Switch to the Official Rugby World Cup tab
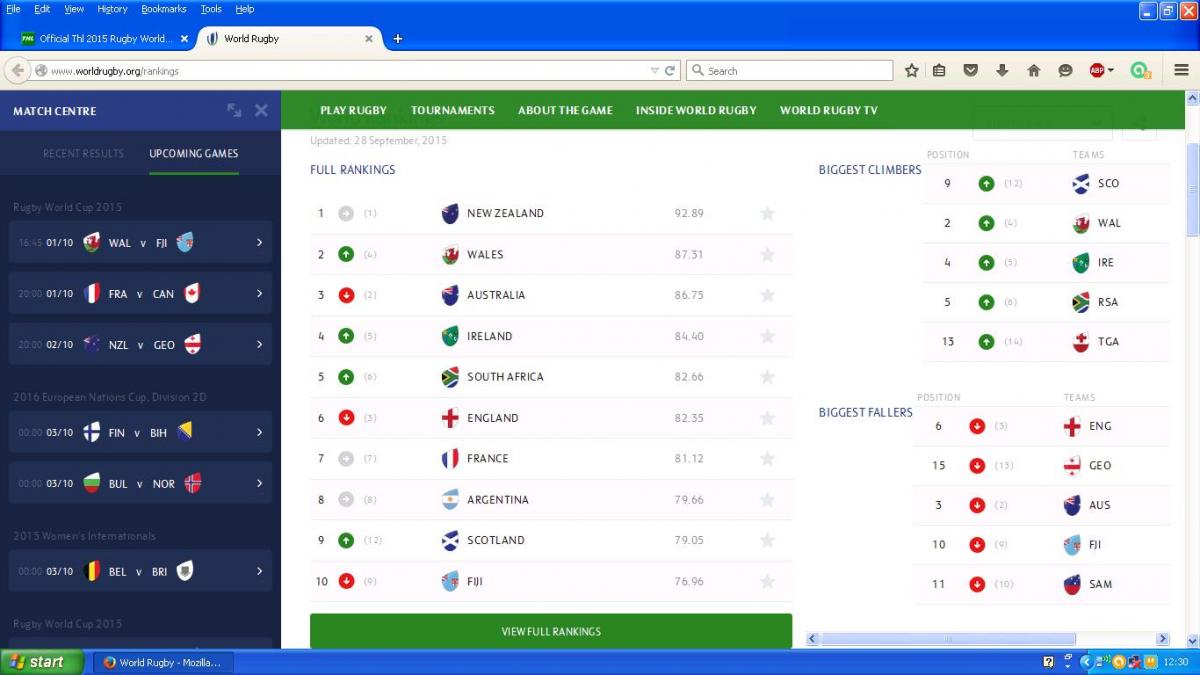Image resolution: width=1200 pixels, height=675 pixels. click(104, 39)
